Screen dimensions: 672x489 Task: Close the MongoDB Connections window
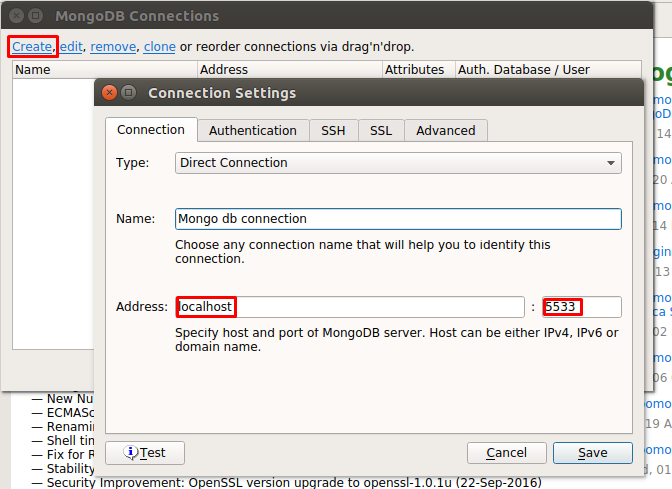point(15,16)
